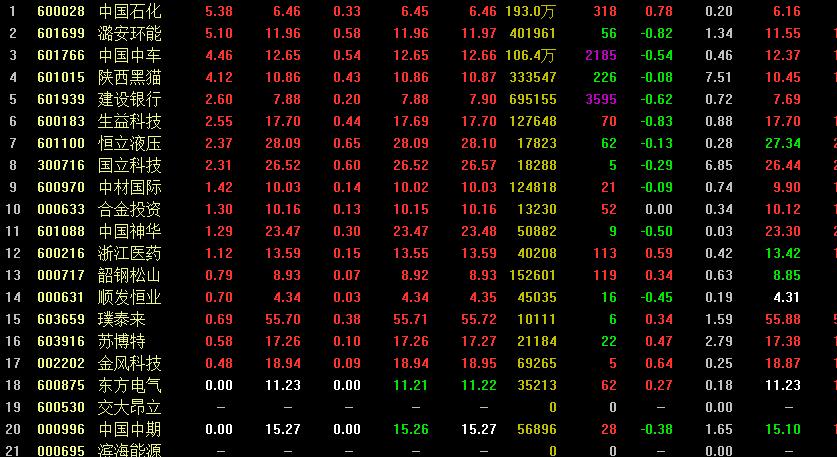The image size is (837, 457).
Task: Click volume value 152601
Action: 533,275
